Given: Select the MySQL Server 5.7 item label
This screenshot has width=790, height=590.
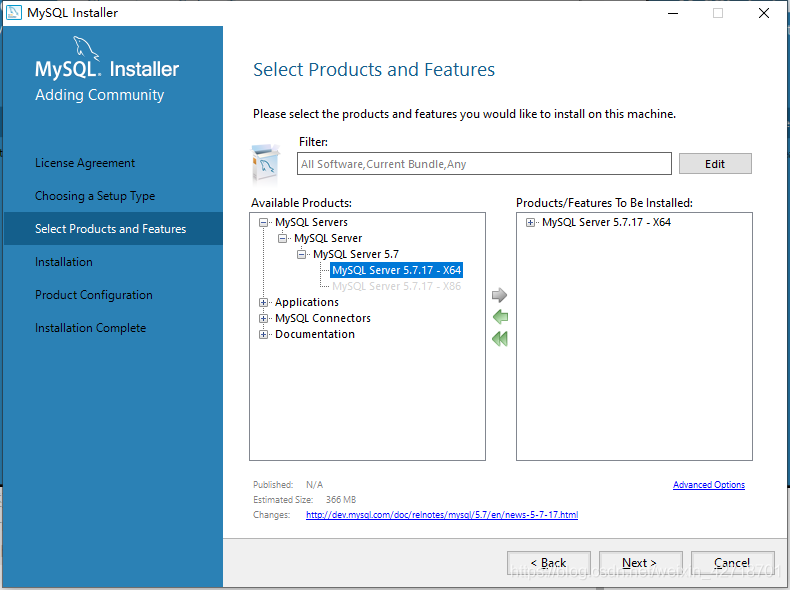Looking at the screenshot, I should coord(356,254).
